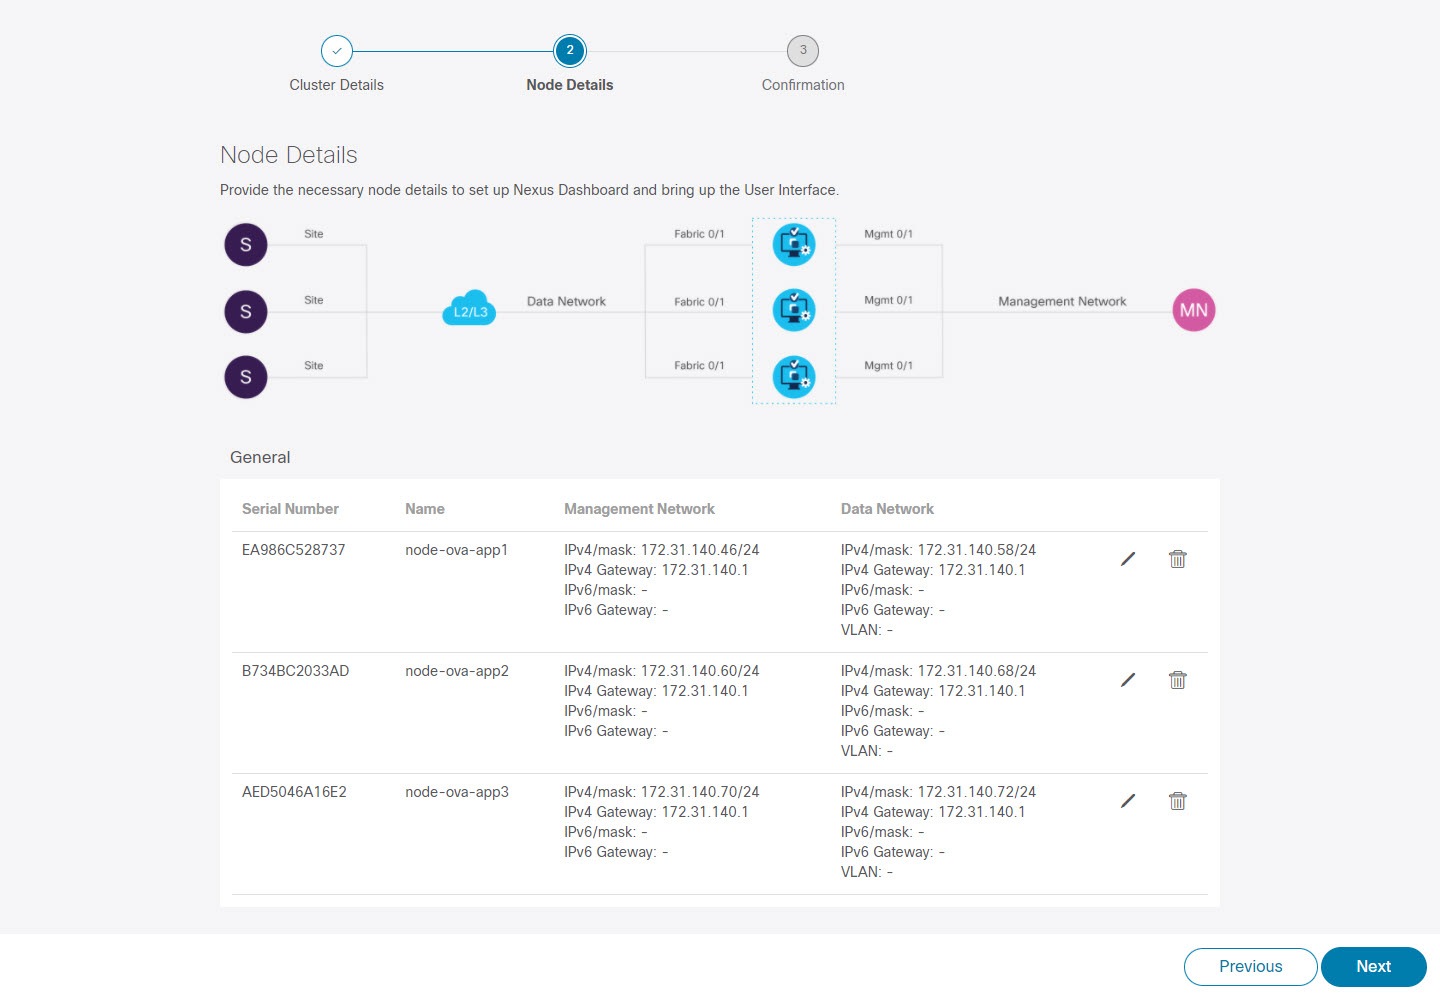
Task: Select the L2/L3 cloud icon in the diagram
Action: tap(468, 309)
